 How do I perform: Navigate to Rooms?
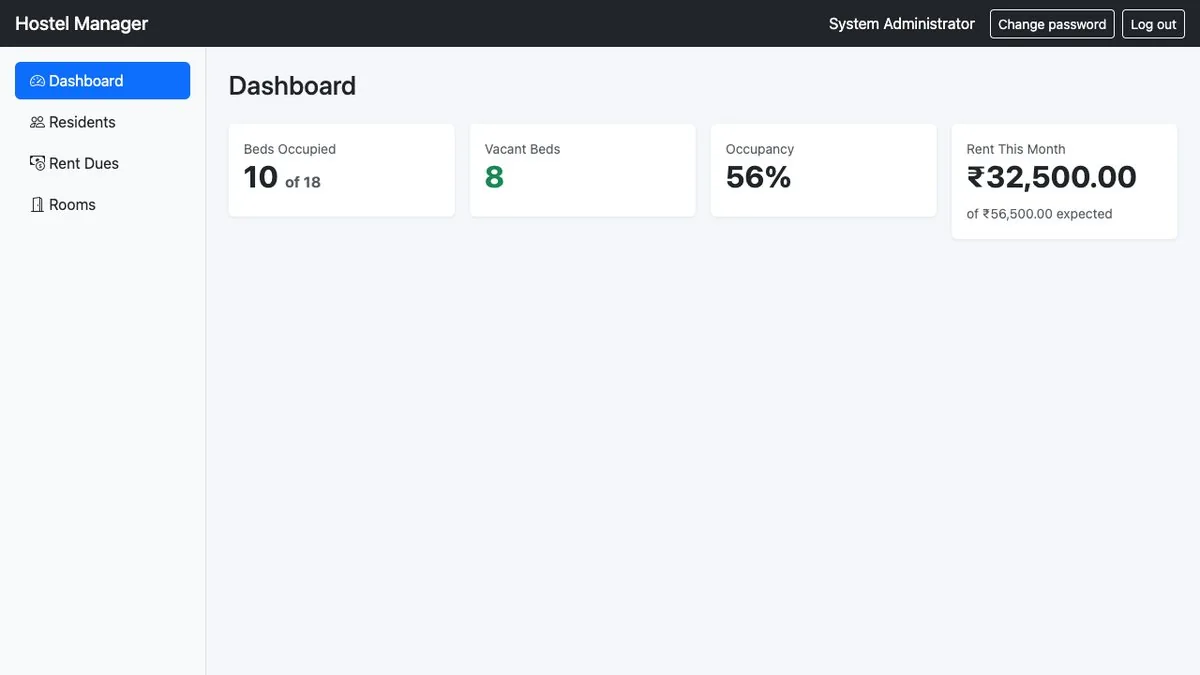click(x=102, y=204)
